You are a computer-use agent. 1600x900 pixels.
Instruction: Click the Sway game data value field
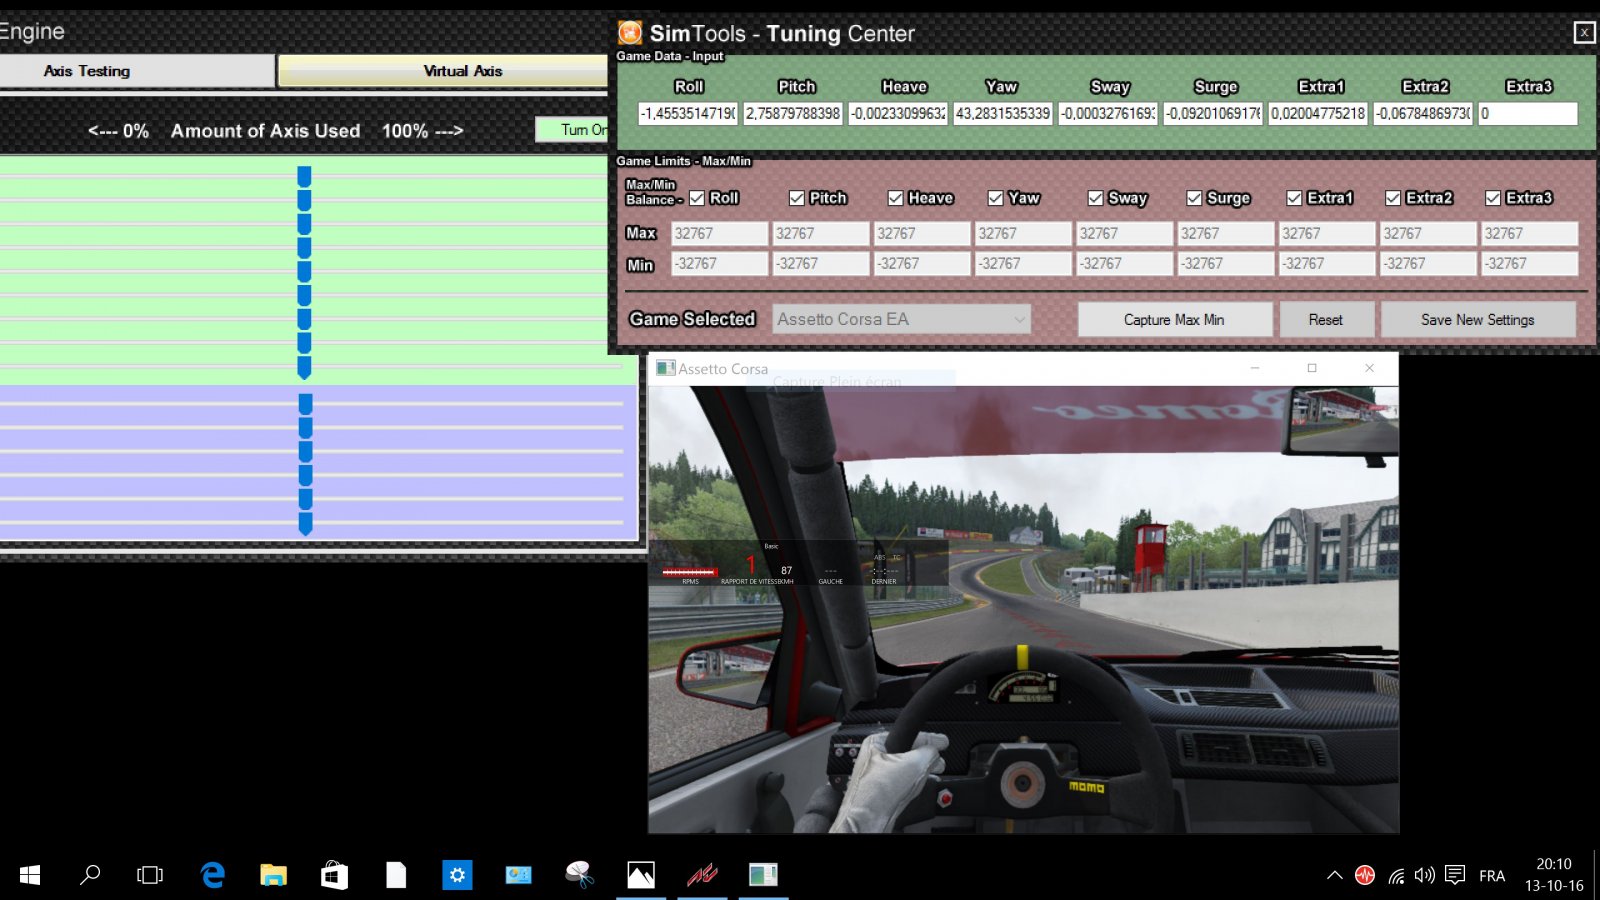[x=1108, y=113]
